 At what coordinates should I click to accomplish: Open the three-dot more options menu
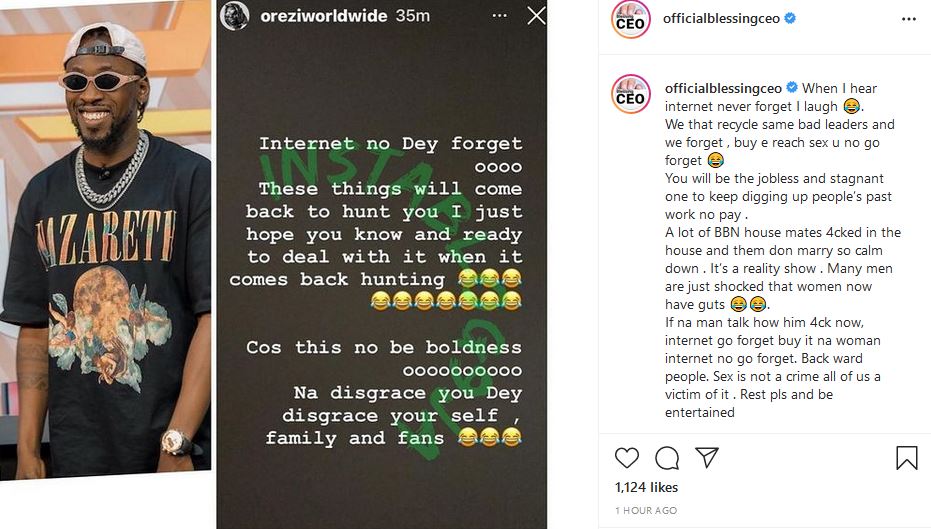pos(908,19)
